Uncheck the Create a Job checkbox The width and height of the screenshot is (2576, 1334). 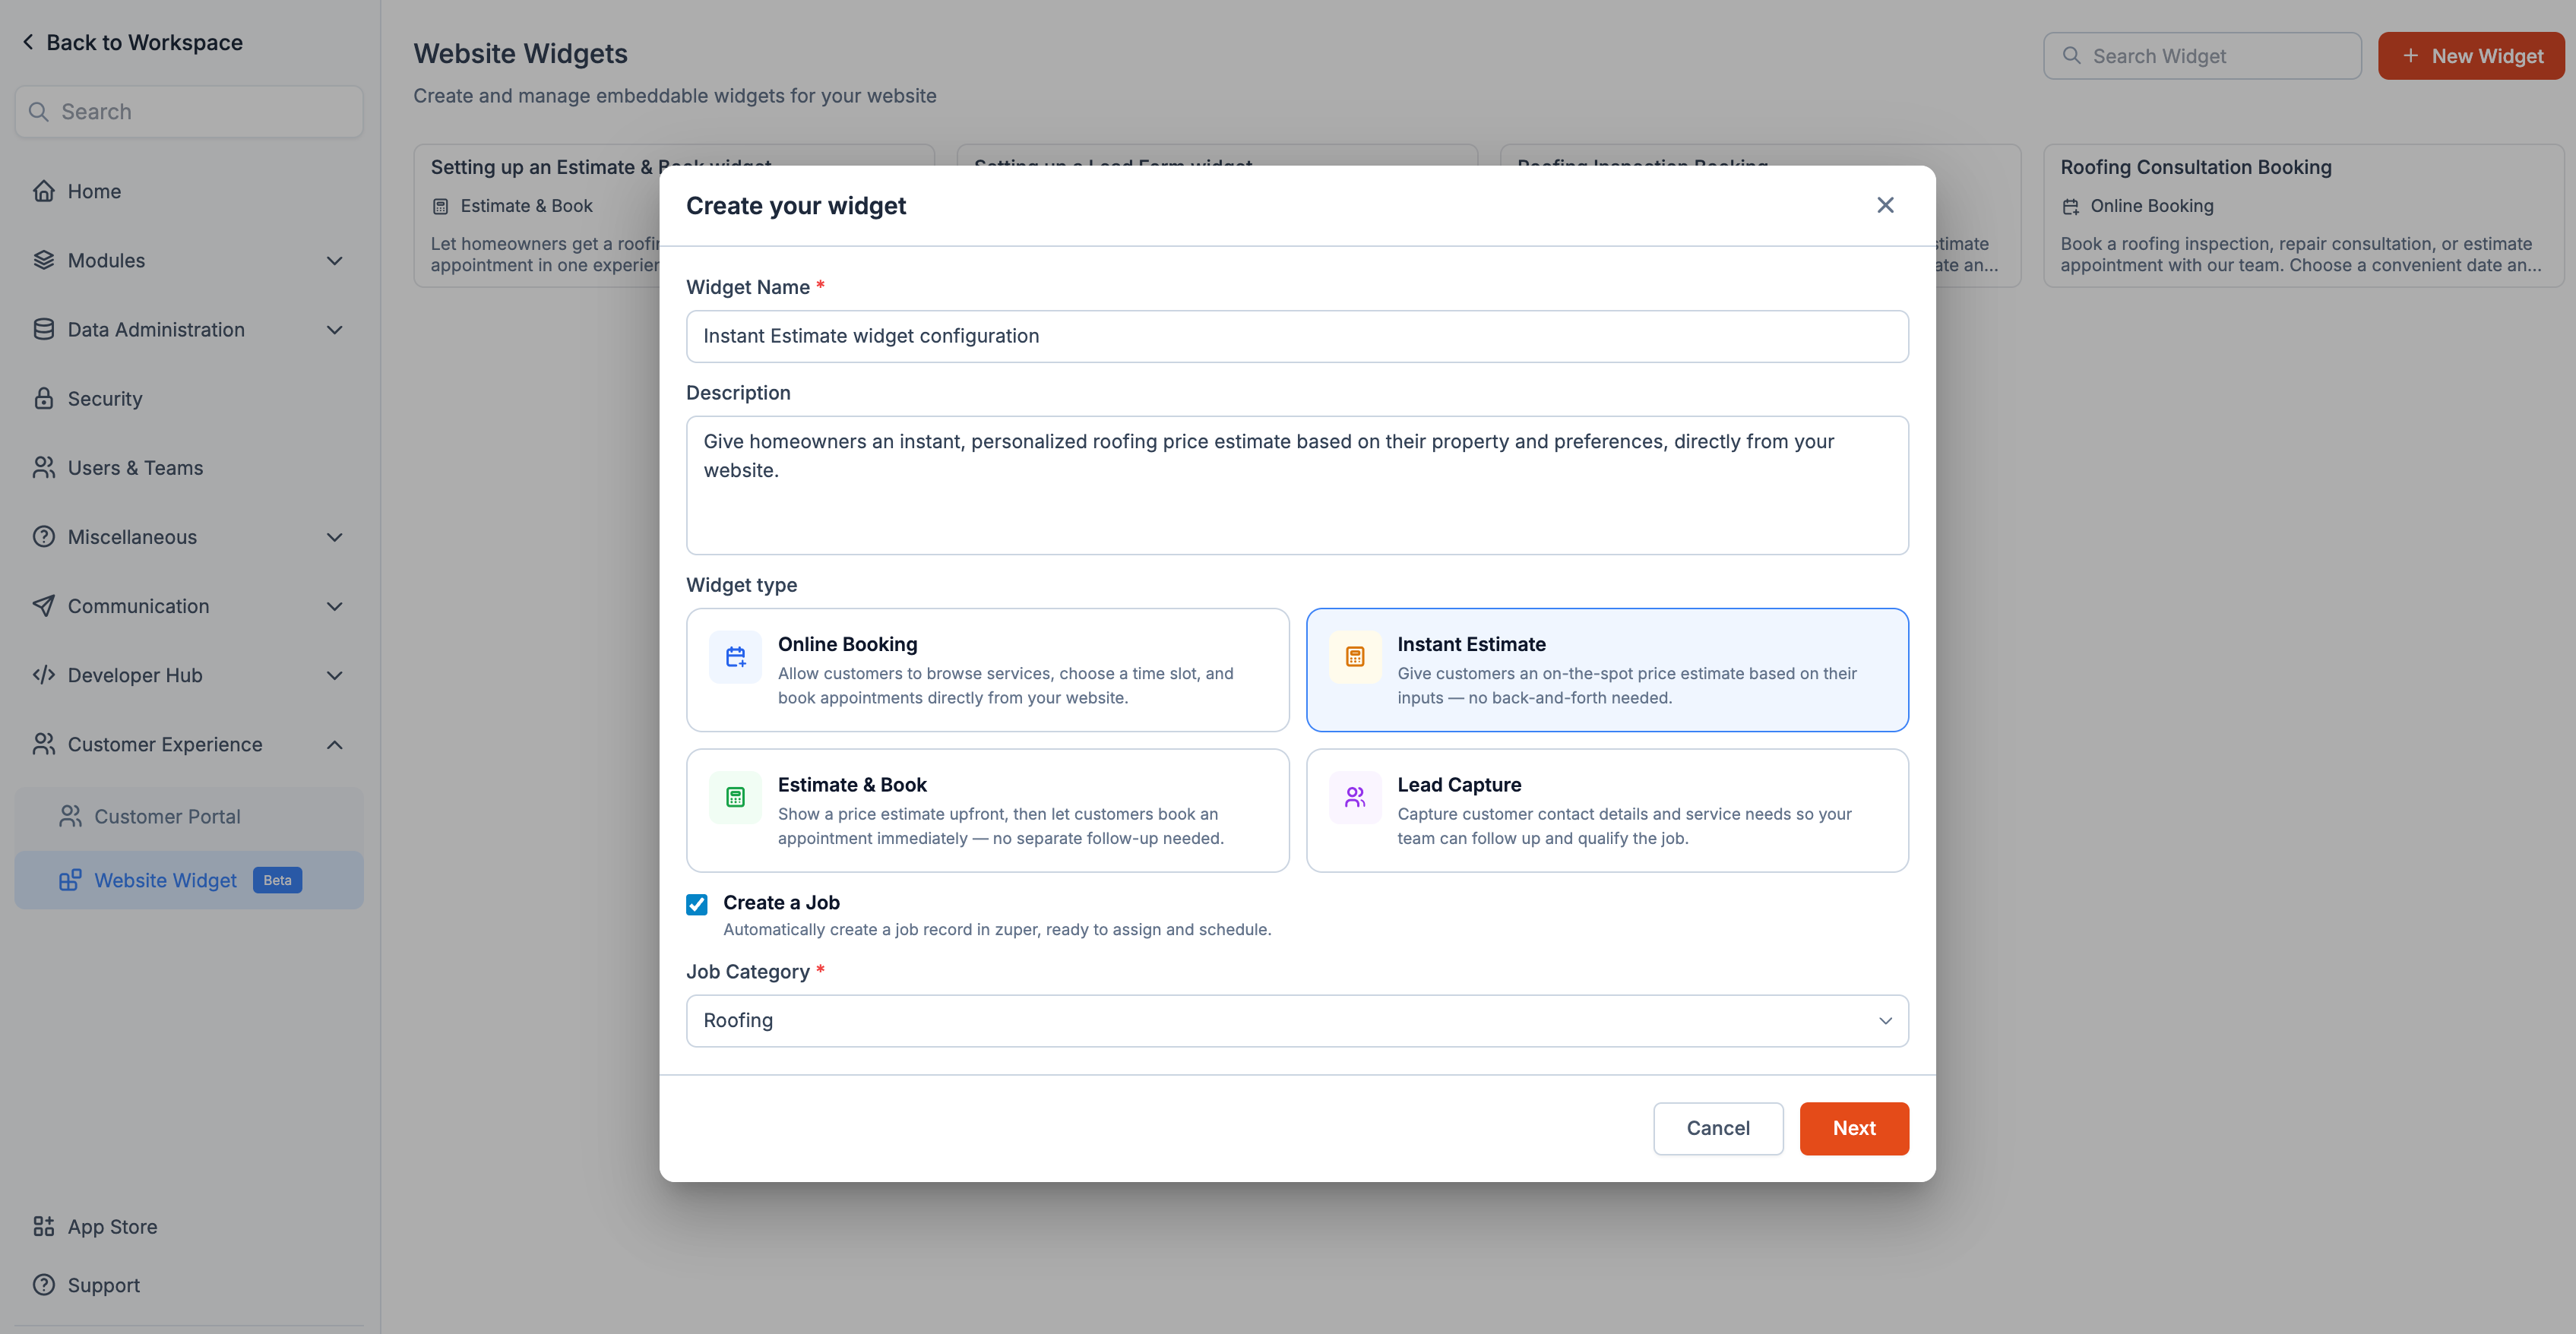click(697, 904)
